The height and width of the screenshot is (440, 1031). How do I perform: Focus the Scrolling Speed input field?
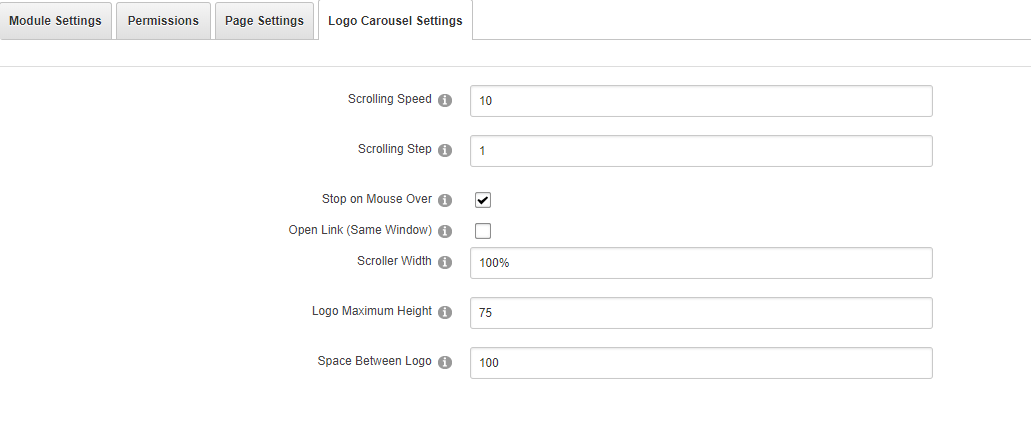point(700,101)
